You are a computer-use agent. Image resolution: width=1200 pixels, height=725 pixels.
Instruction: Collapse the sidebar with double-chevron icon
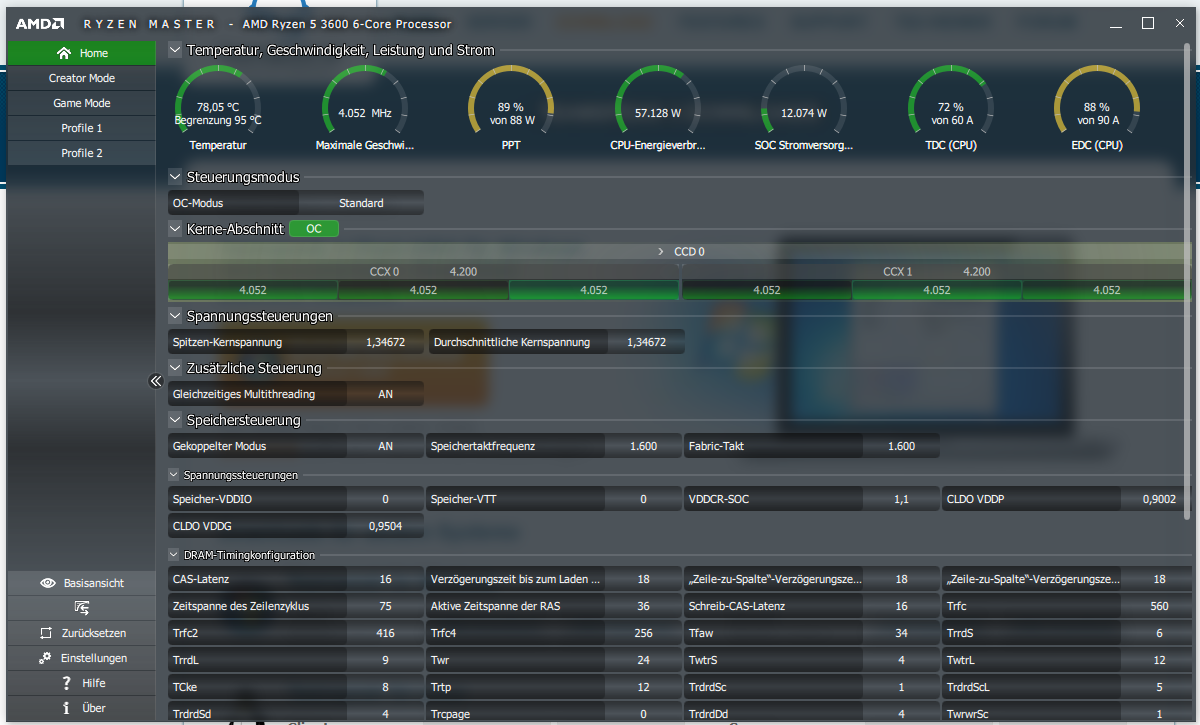tap(155, 381)
